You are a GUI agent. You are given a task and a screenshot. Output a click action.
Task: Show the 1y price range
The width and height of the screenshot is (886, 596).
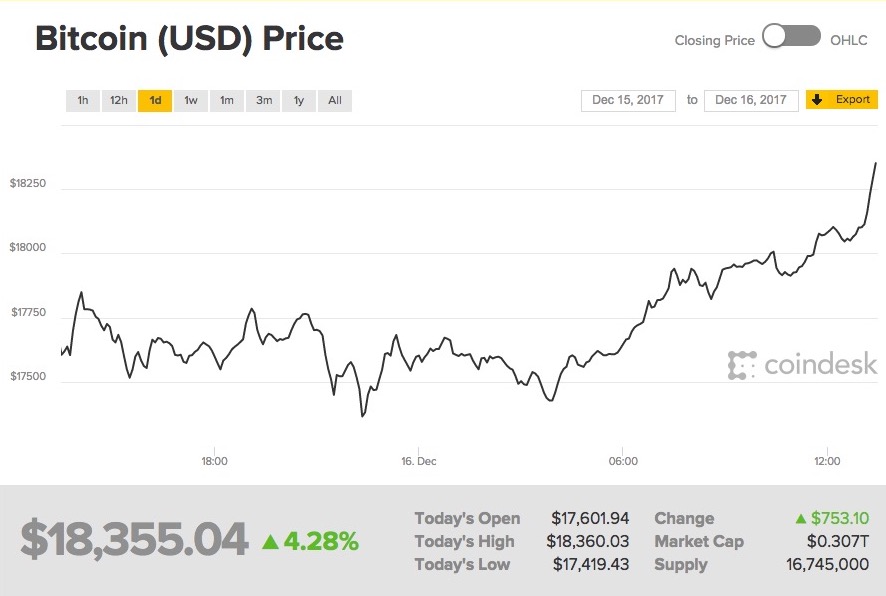(x=298, y=100)
